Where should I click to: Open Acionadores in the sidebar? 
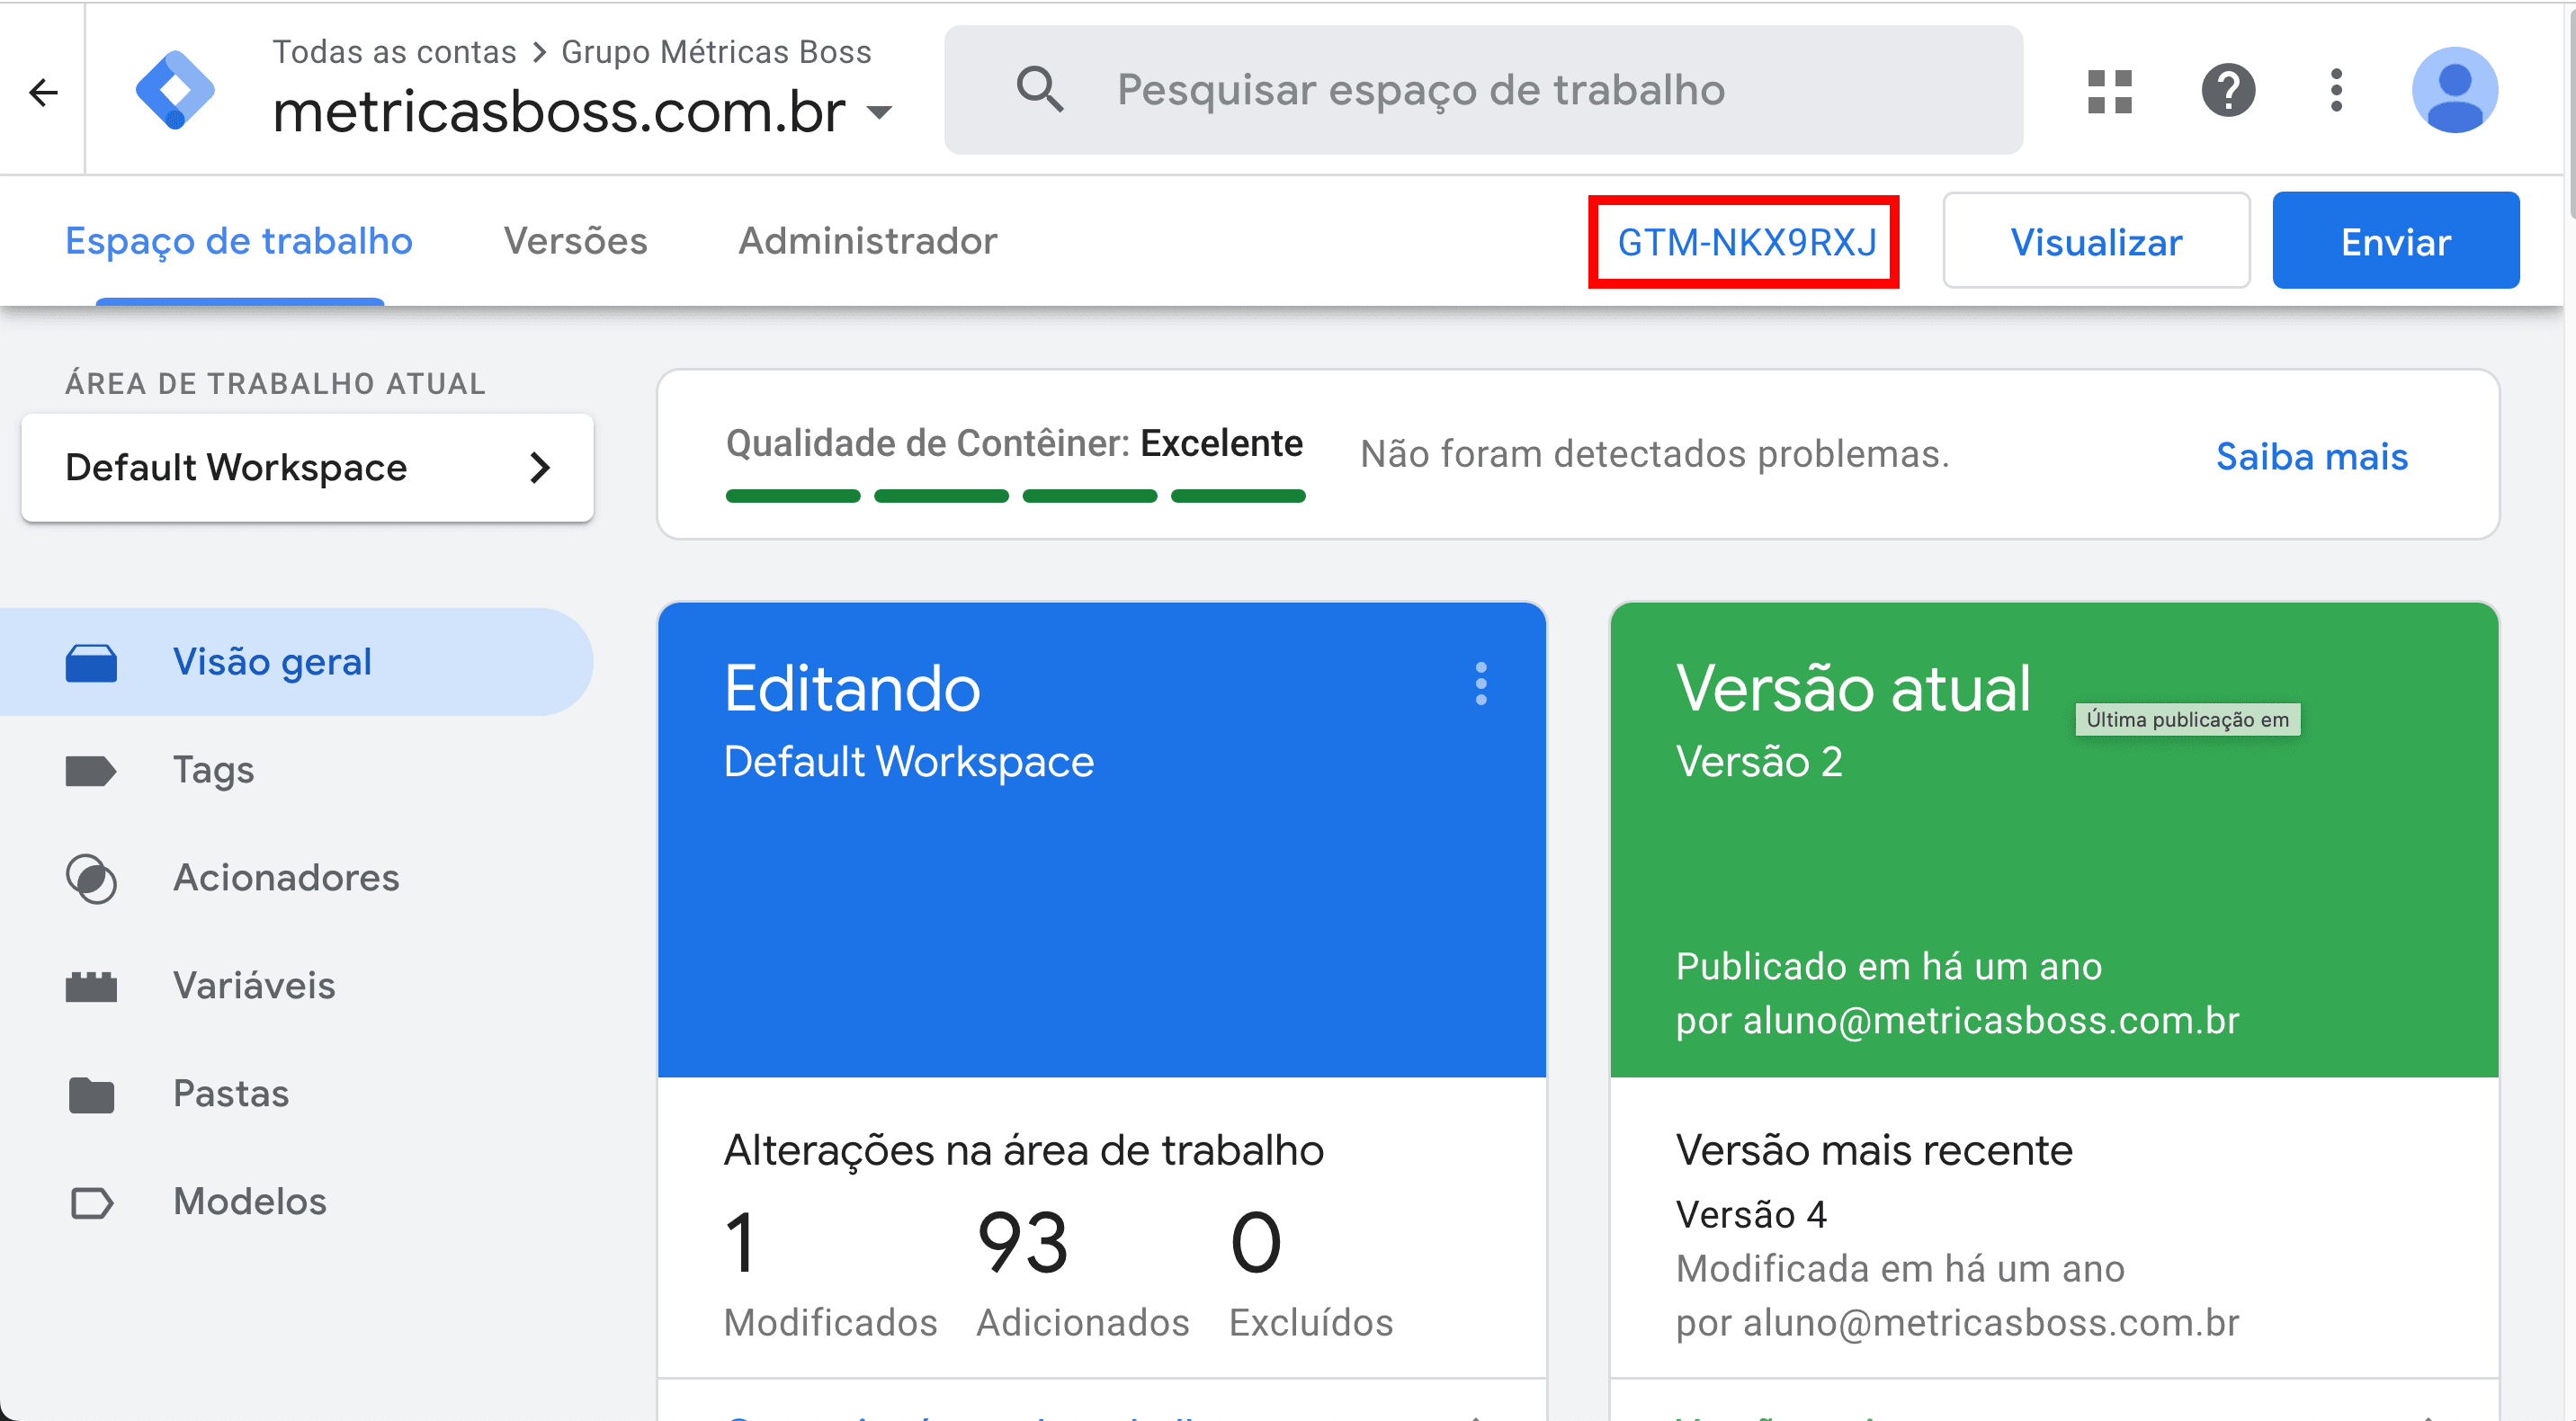[x=285, y=878]
